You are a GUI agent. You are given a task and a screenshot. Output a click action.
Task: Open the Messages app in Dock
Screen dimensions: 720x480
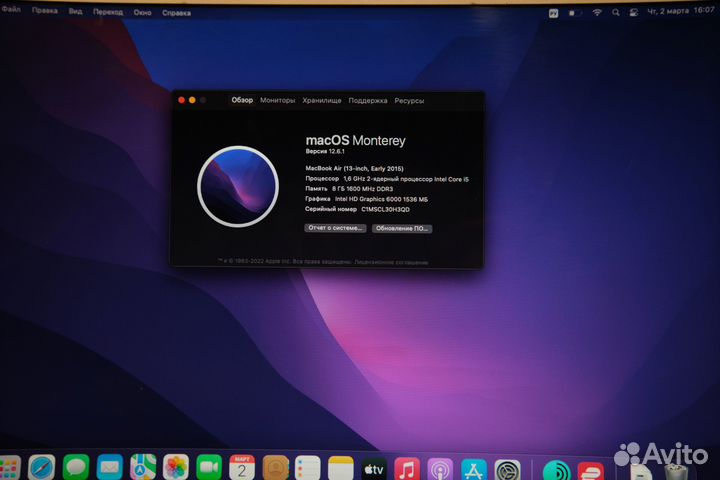[76, 468]
